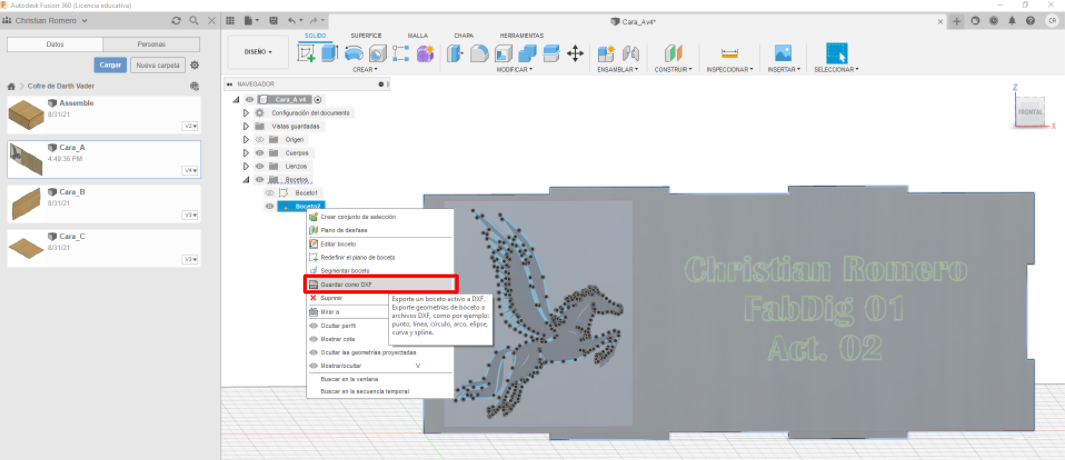
Task: Select the Extrude tool
Action: (x=329, y=53)
